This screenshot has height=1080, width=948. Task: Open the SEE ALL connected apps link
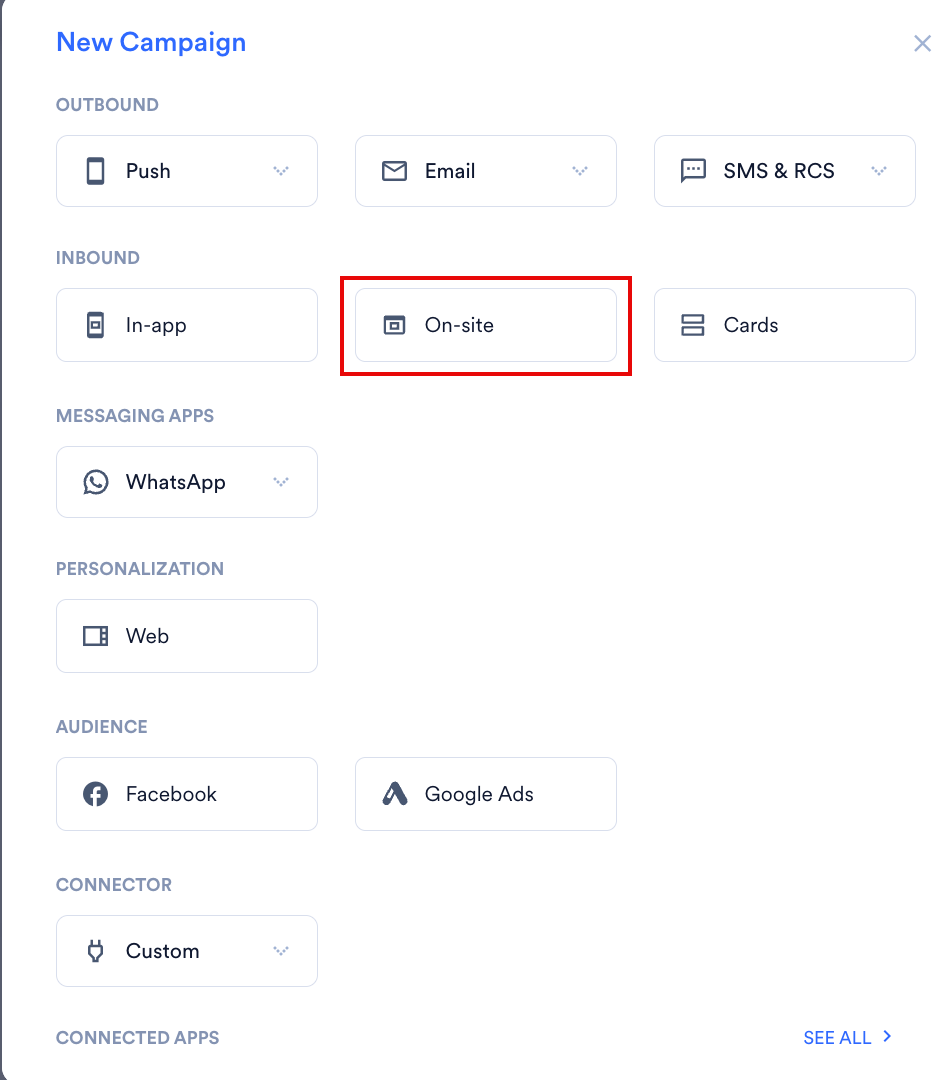click(847, 1037)
